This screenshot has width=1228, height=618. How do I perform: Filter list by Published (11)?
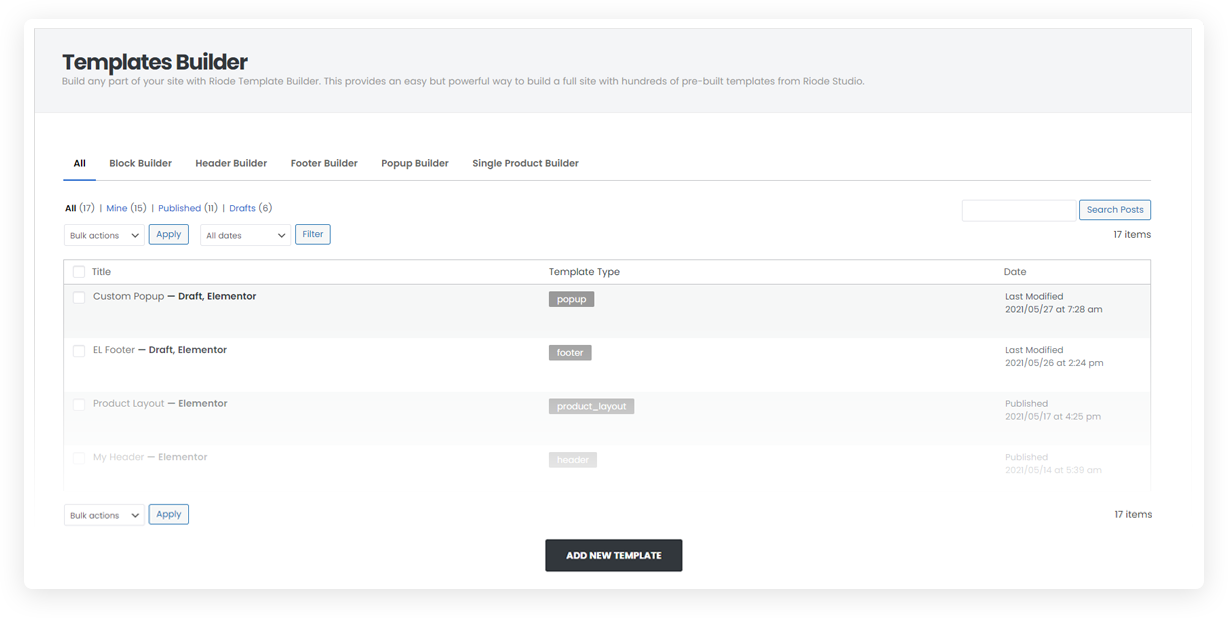pos(188,208)
